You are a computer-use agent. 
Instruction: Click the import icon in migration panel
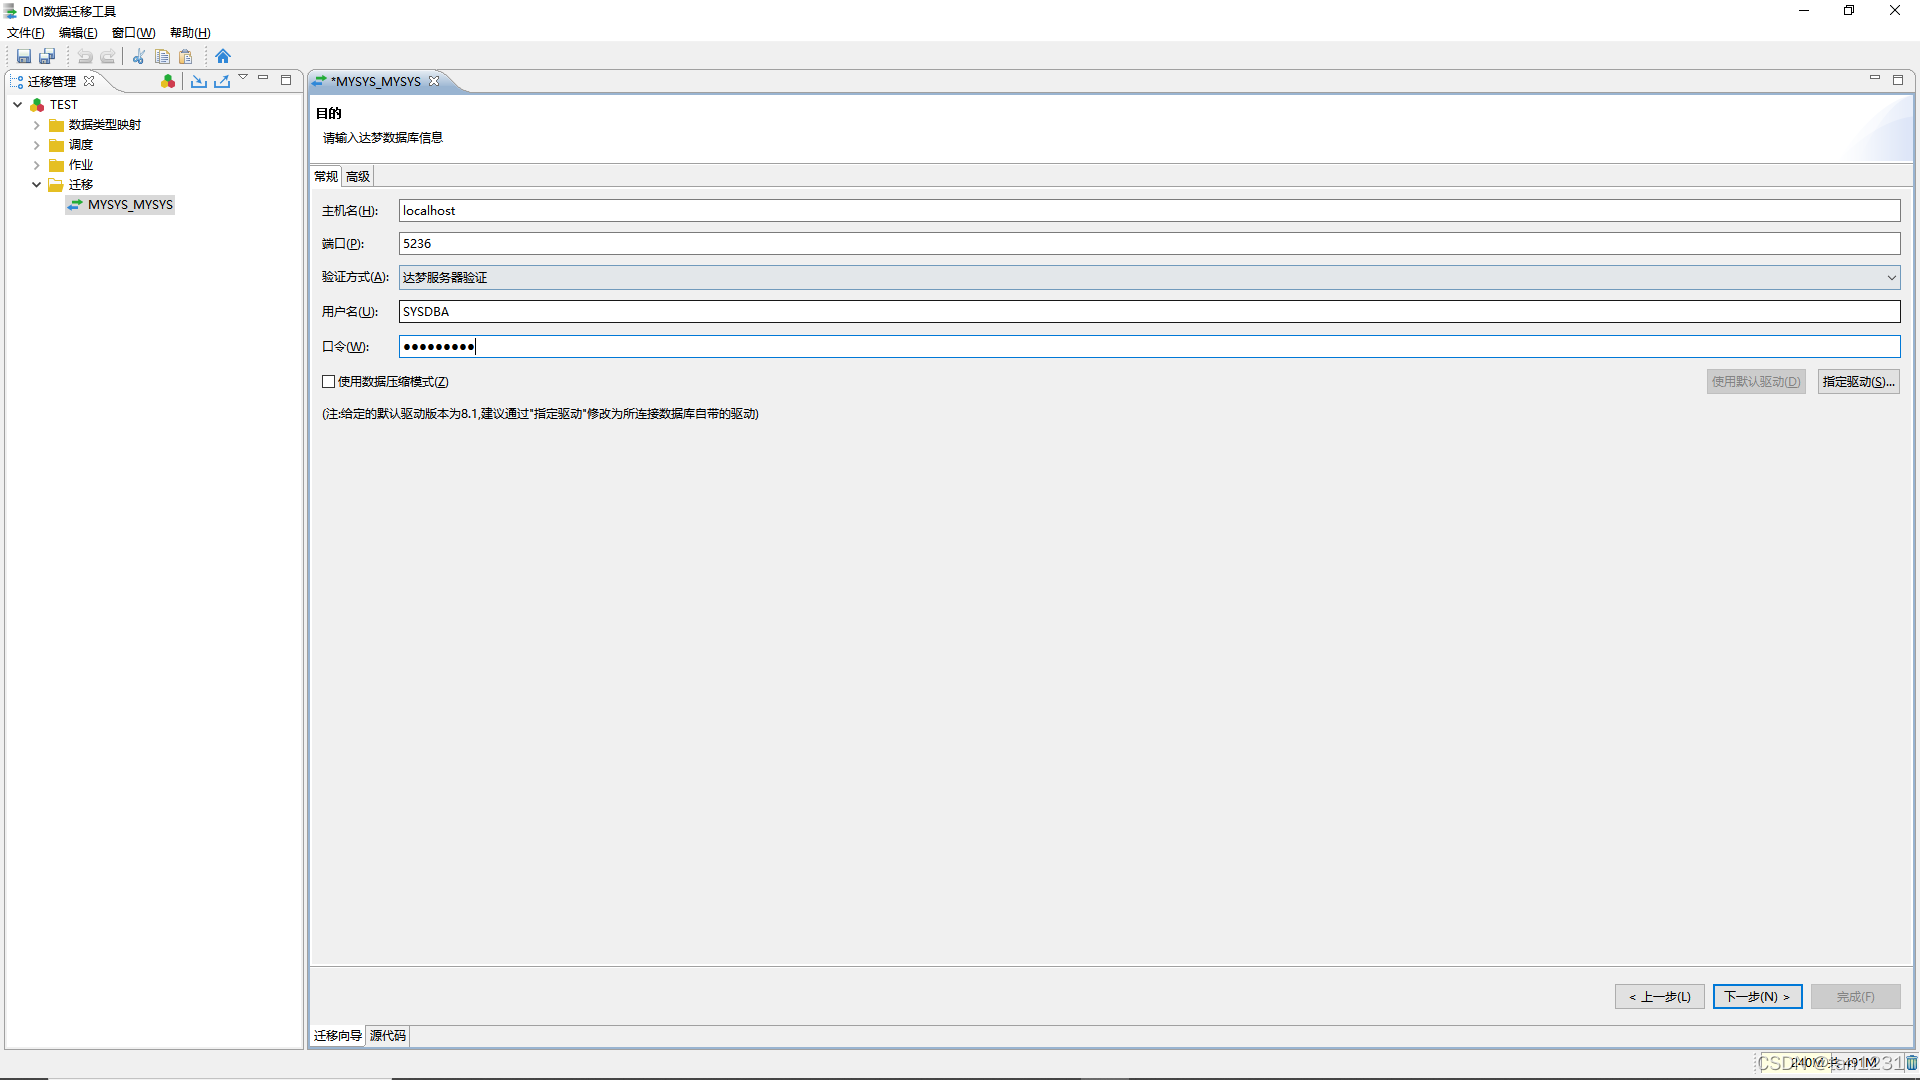pyautogui.click(x=199, y=81)
